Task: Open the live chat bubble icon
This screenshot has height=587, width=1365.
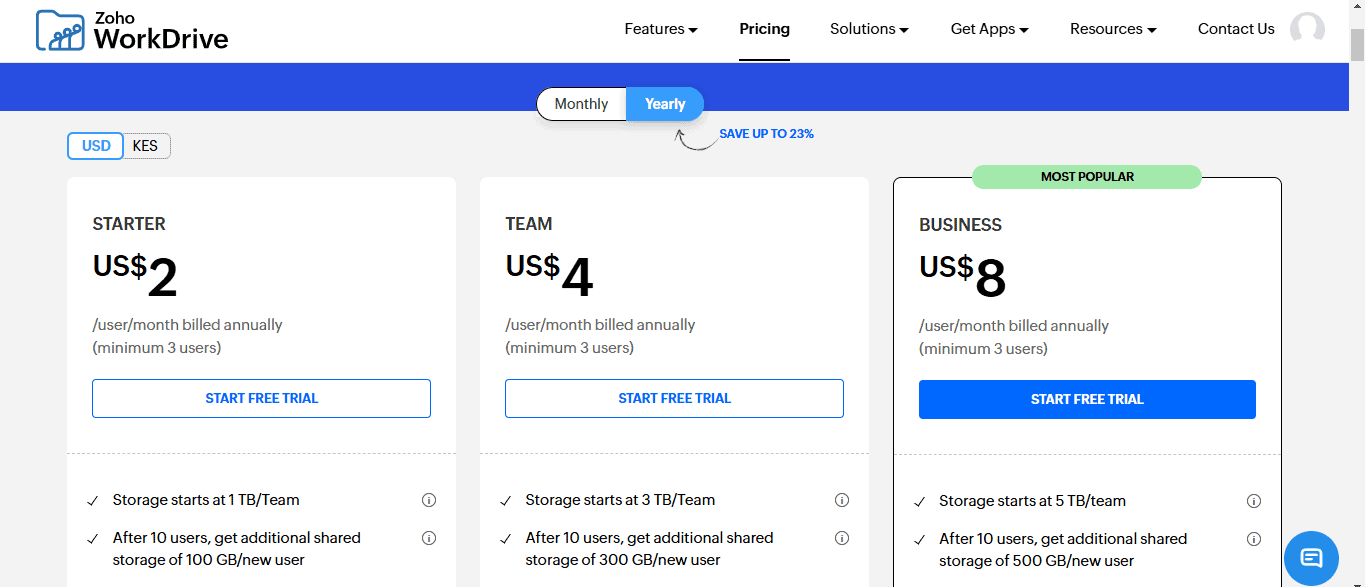Action: coord(1311,558)
